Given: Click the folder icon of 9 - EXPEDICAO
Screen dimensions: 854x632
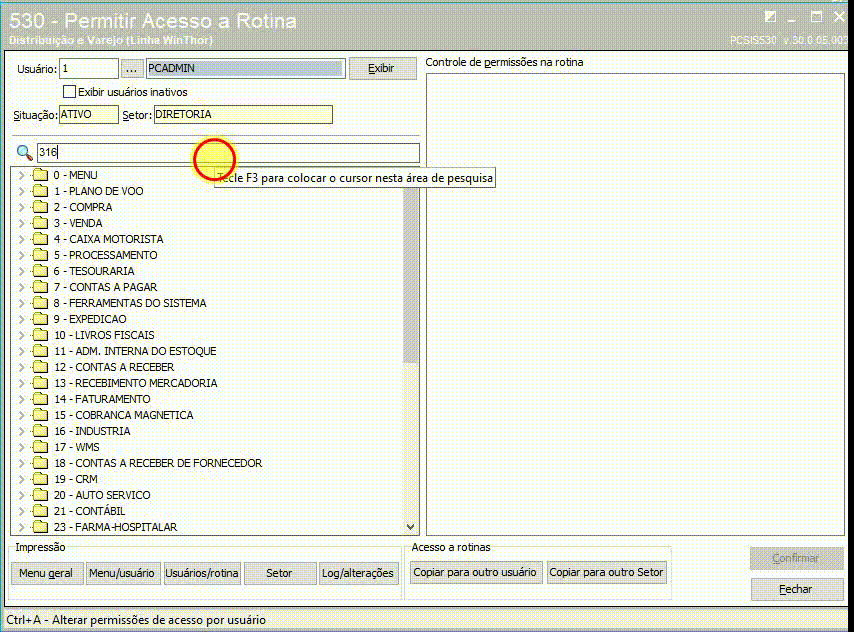Looking at the screenshot, I should tap(40, 319).
